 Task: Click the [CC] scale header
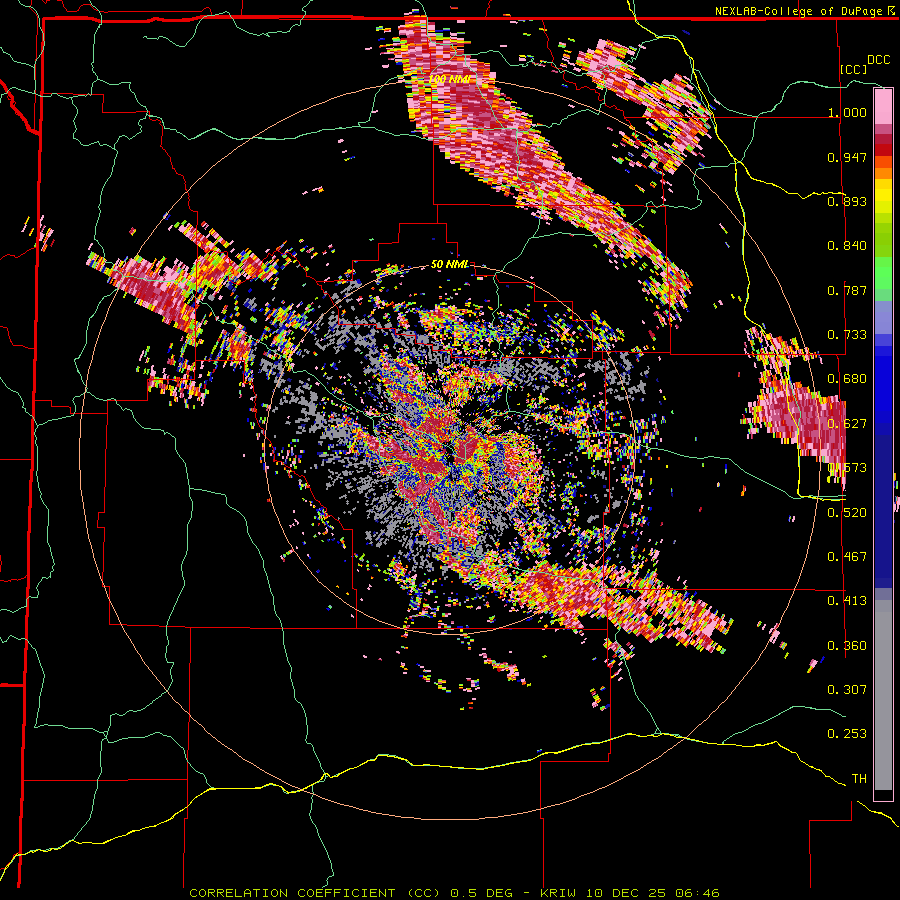click(x=854, y=69)
